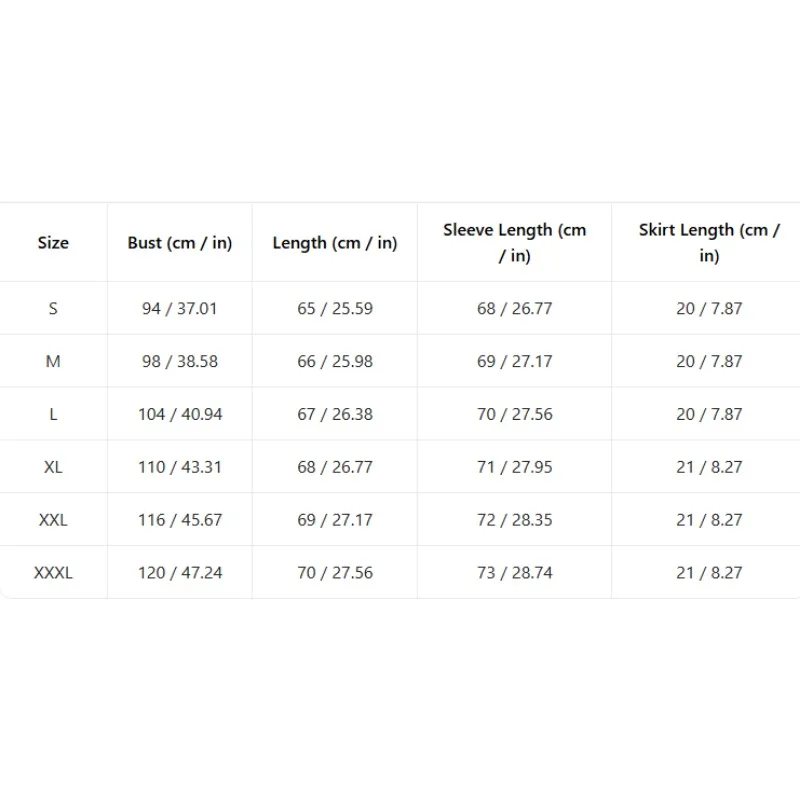Click the Length (cm / in) header
This screenshot has height=800, width=800.
pyautogui.click(x=335, y=243)
